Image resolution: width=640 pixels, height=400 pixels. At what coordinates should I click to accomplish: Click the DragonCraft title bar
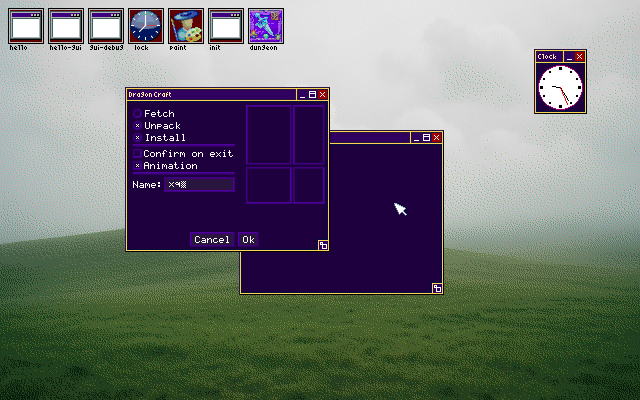211,95
